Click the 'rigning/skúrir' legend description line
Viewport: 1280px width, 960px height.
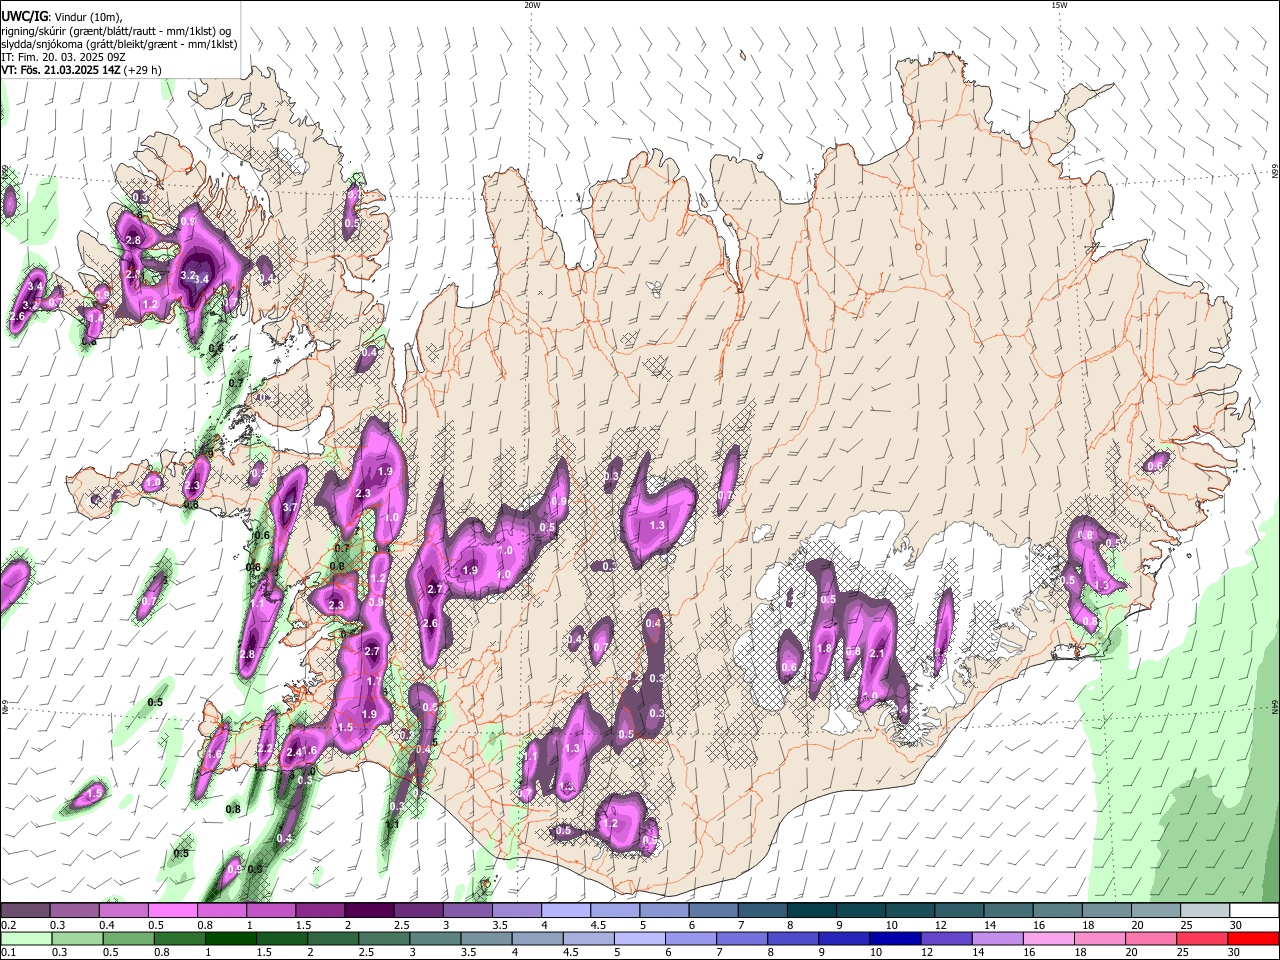117,30
